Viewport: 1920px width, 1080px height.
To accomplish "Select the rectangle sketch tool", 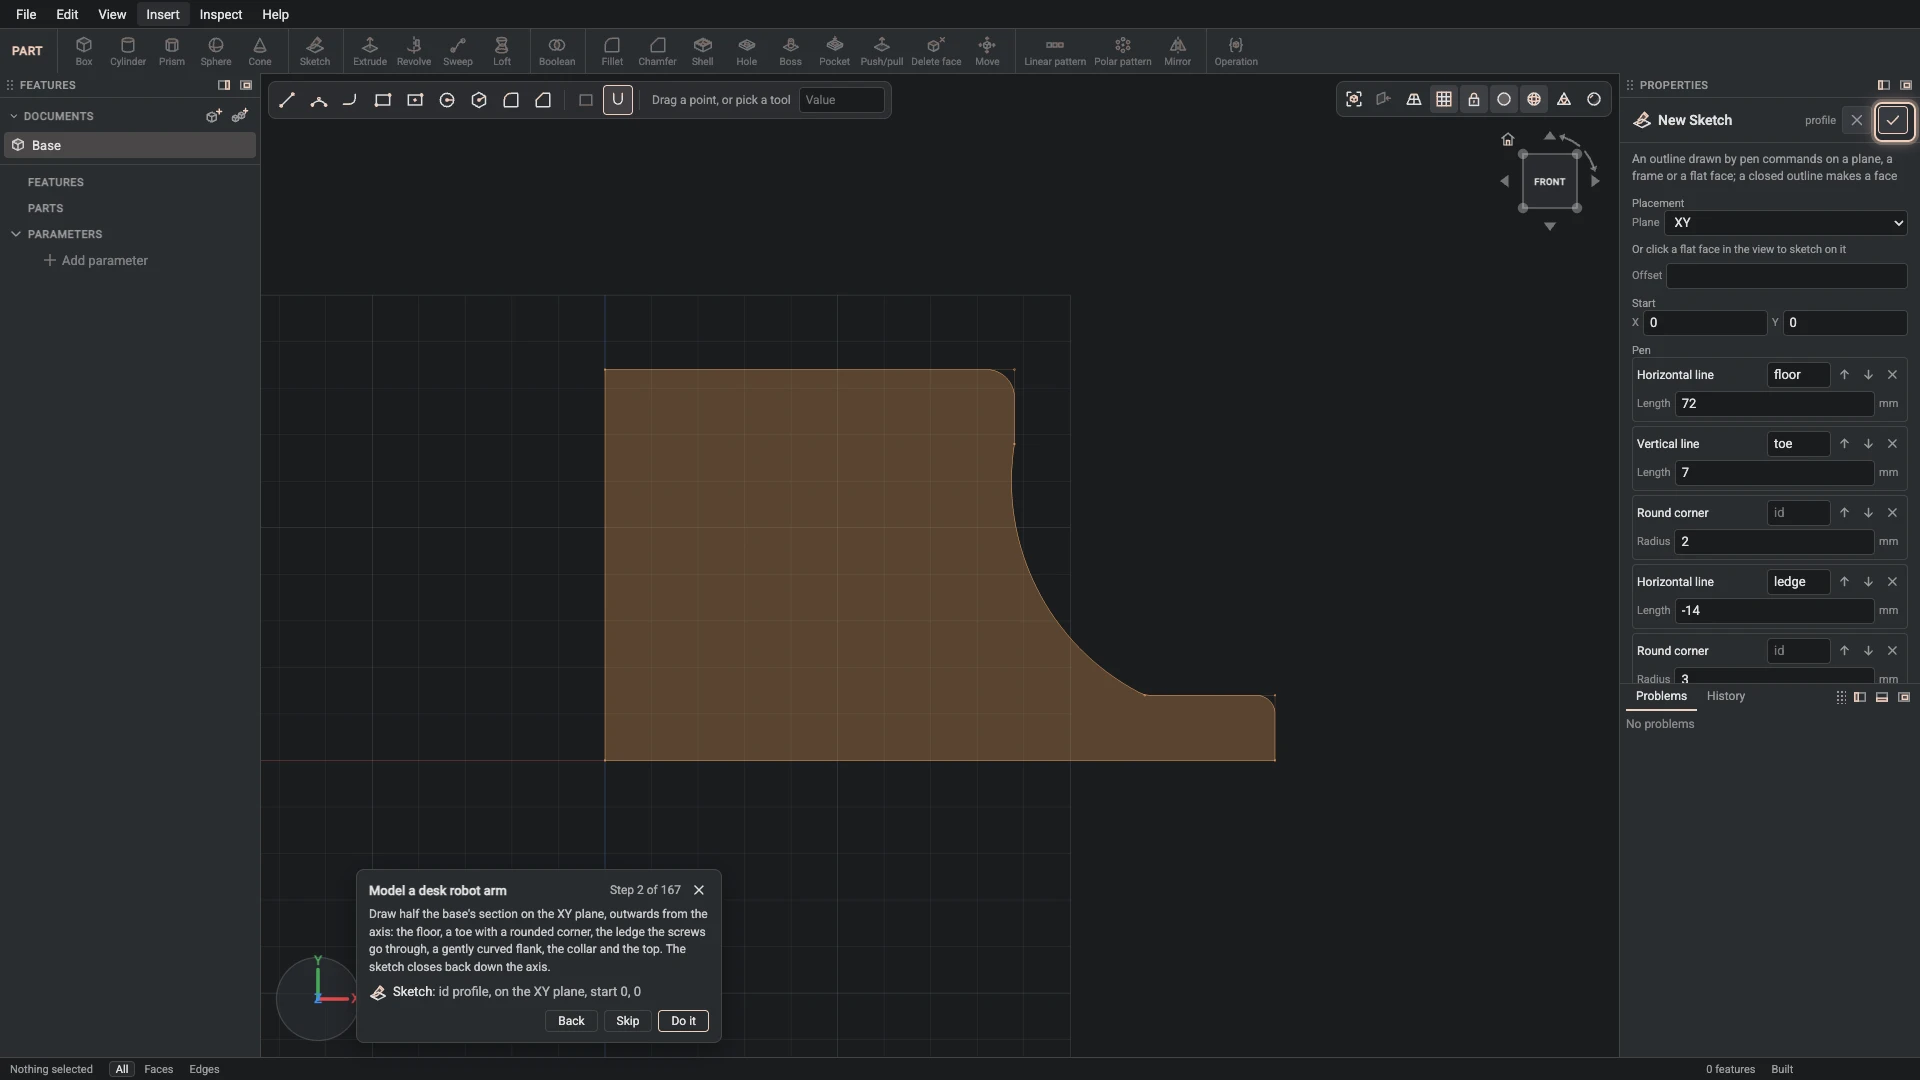I will coord(383,100).
